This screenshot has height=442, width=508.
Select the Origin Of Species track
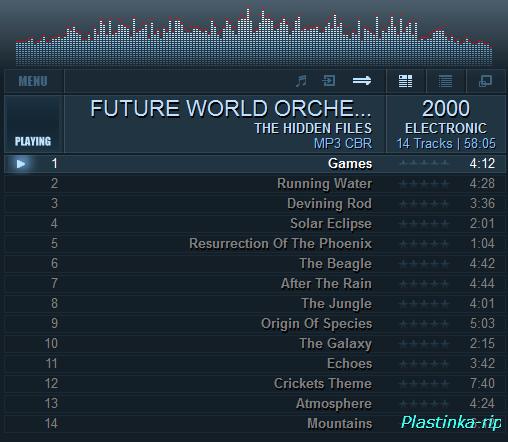[x=255, y=324]
